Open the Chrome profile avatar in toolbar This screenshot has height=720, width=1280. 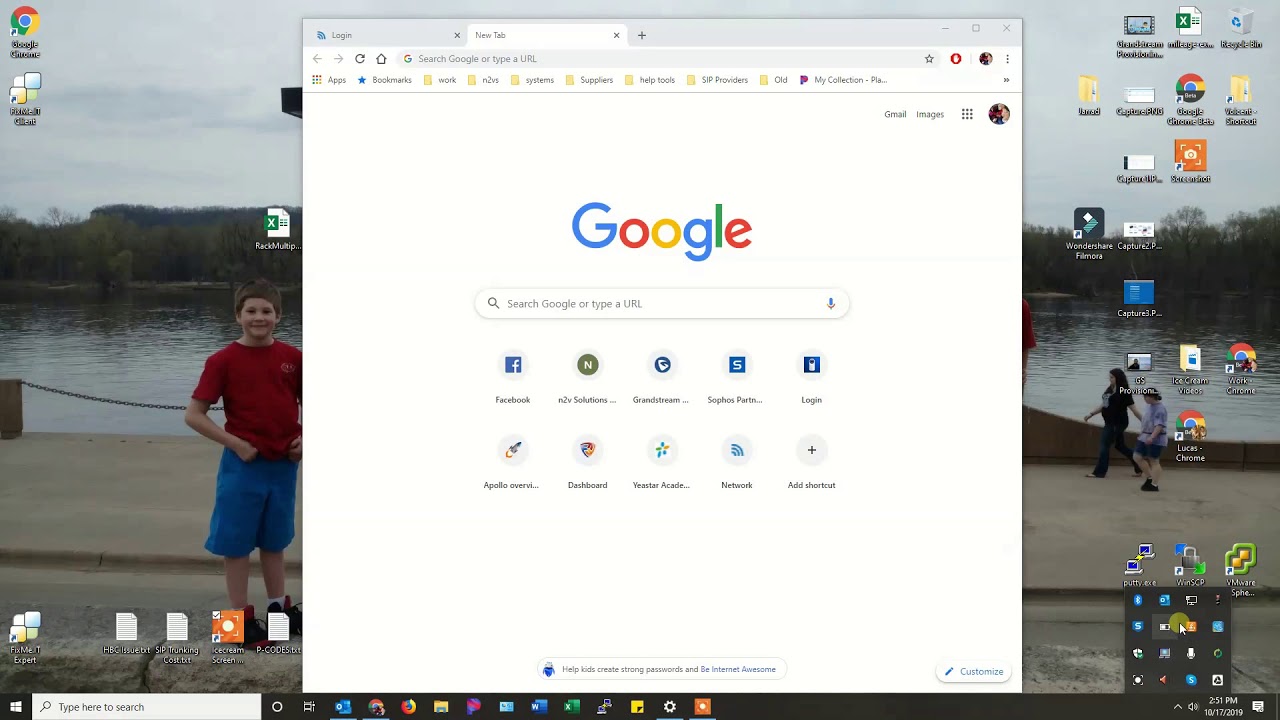click(985, 59)
